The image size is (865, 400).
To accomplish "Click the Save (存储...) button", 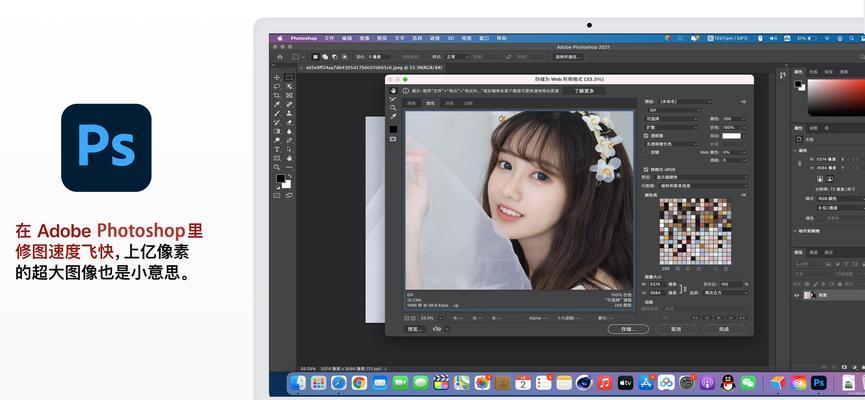I will coord(628,329).
